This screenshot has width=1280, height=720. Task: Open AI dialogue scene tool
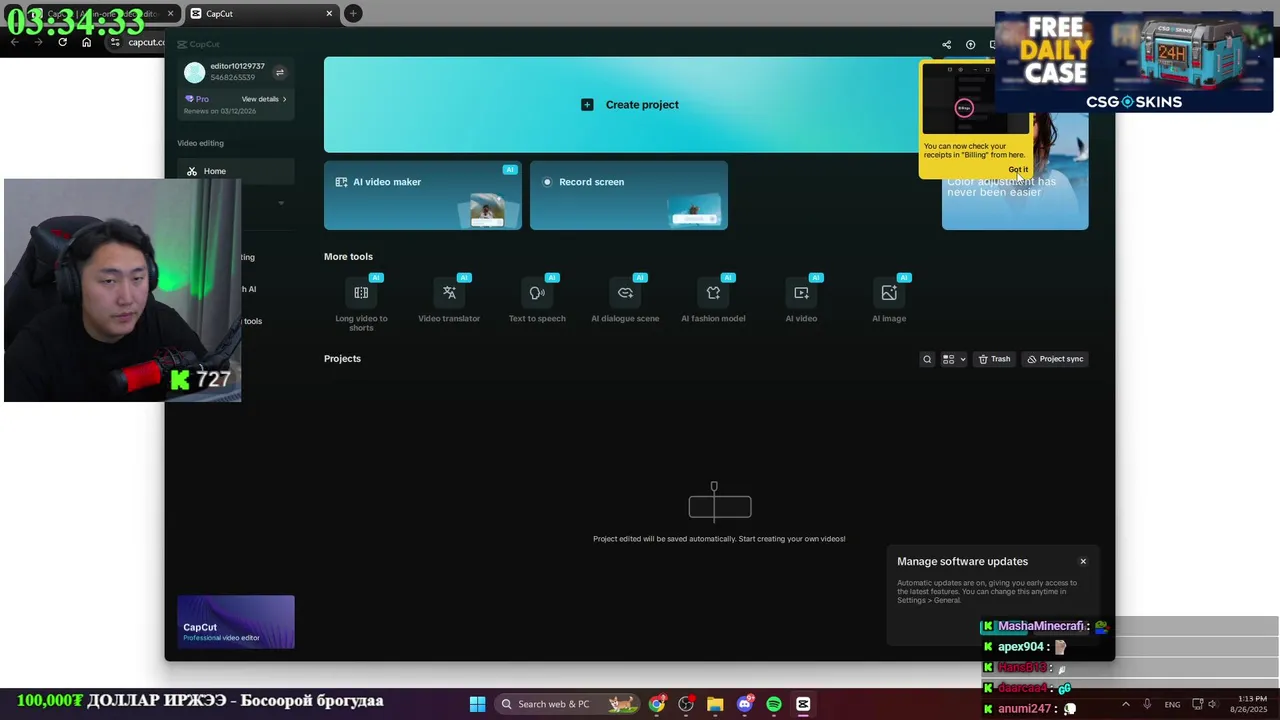(625, 300)
